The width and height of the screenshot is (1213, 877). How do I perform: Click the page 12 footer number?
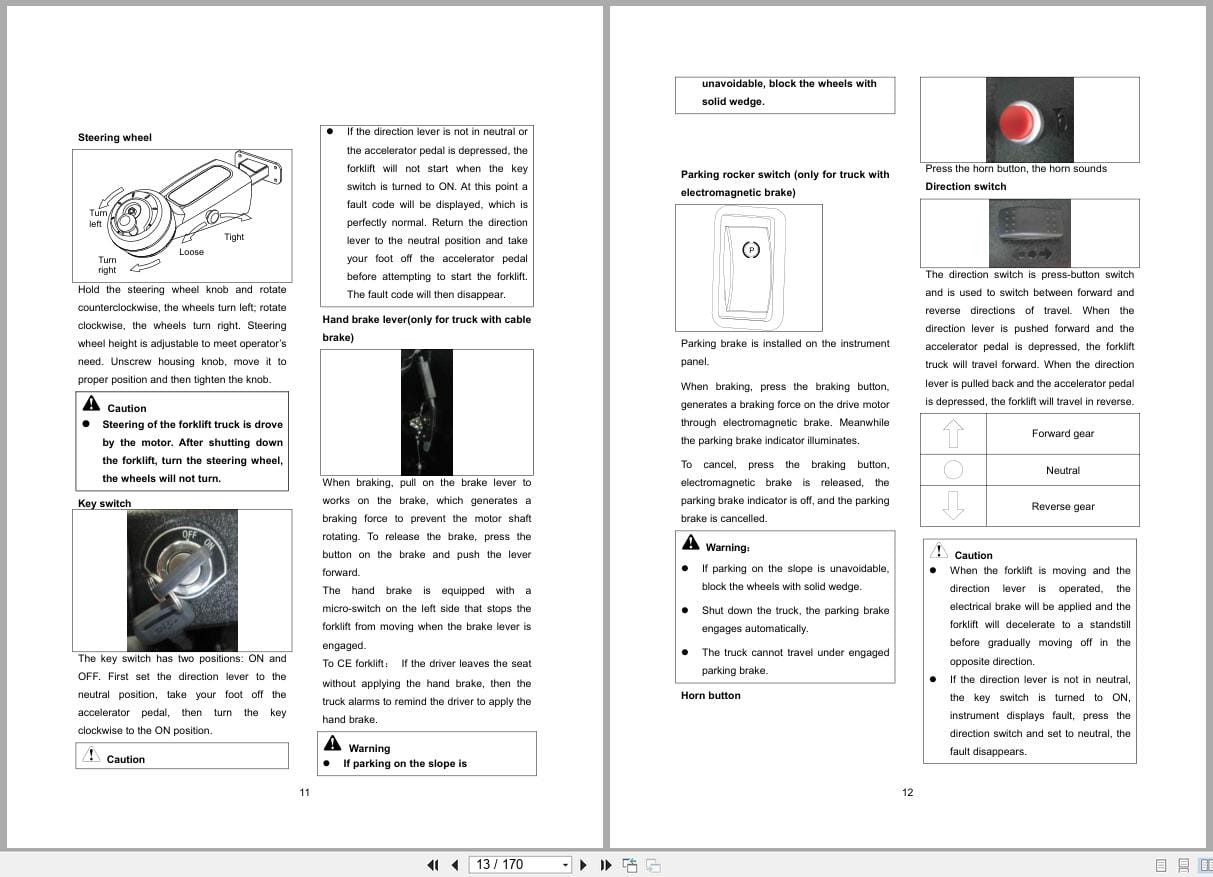tap(907, 792)
